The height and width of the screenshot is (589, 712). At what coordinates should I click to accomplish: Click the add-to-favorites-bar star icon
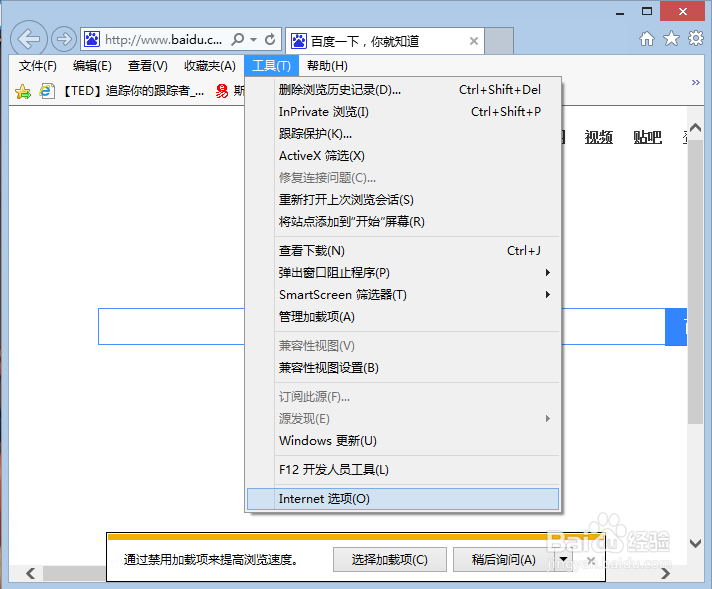23,91
